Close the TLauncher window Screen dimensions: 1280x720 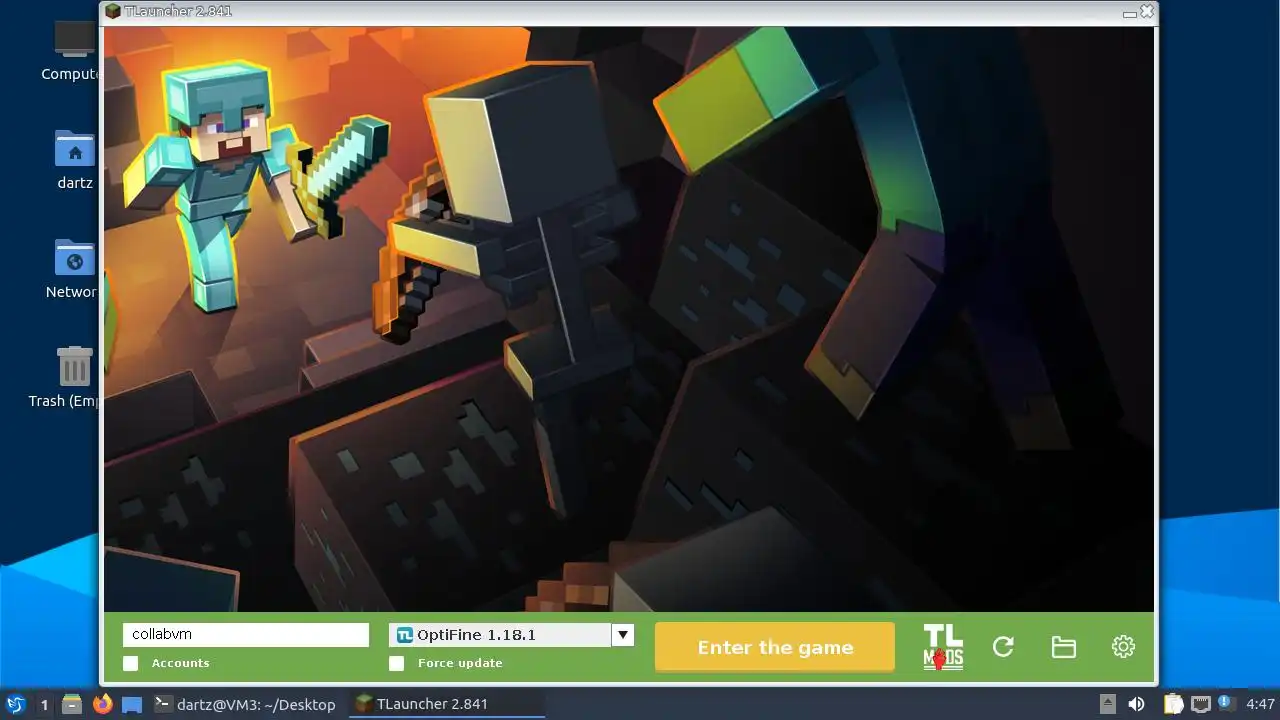1147,12
